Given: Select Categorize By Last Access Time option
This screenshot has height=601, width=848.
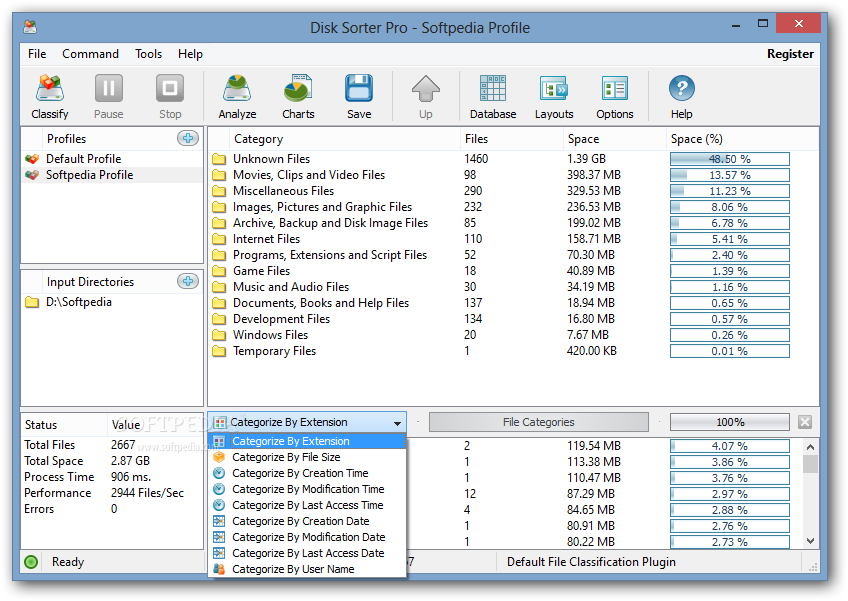Looking at the screenshot, I should 307,505.
